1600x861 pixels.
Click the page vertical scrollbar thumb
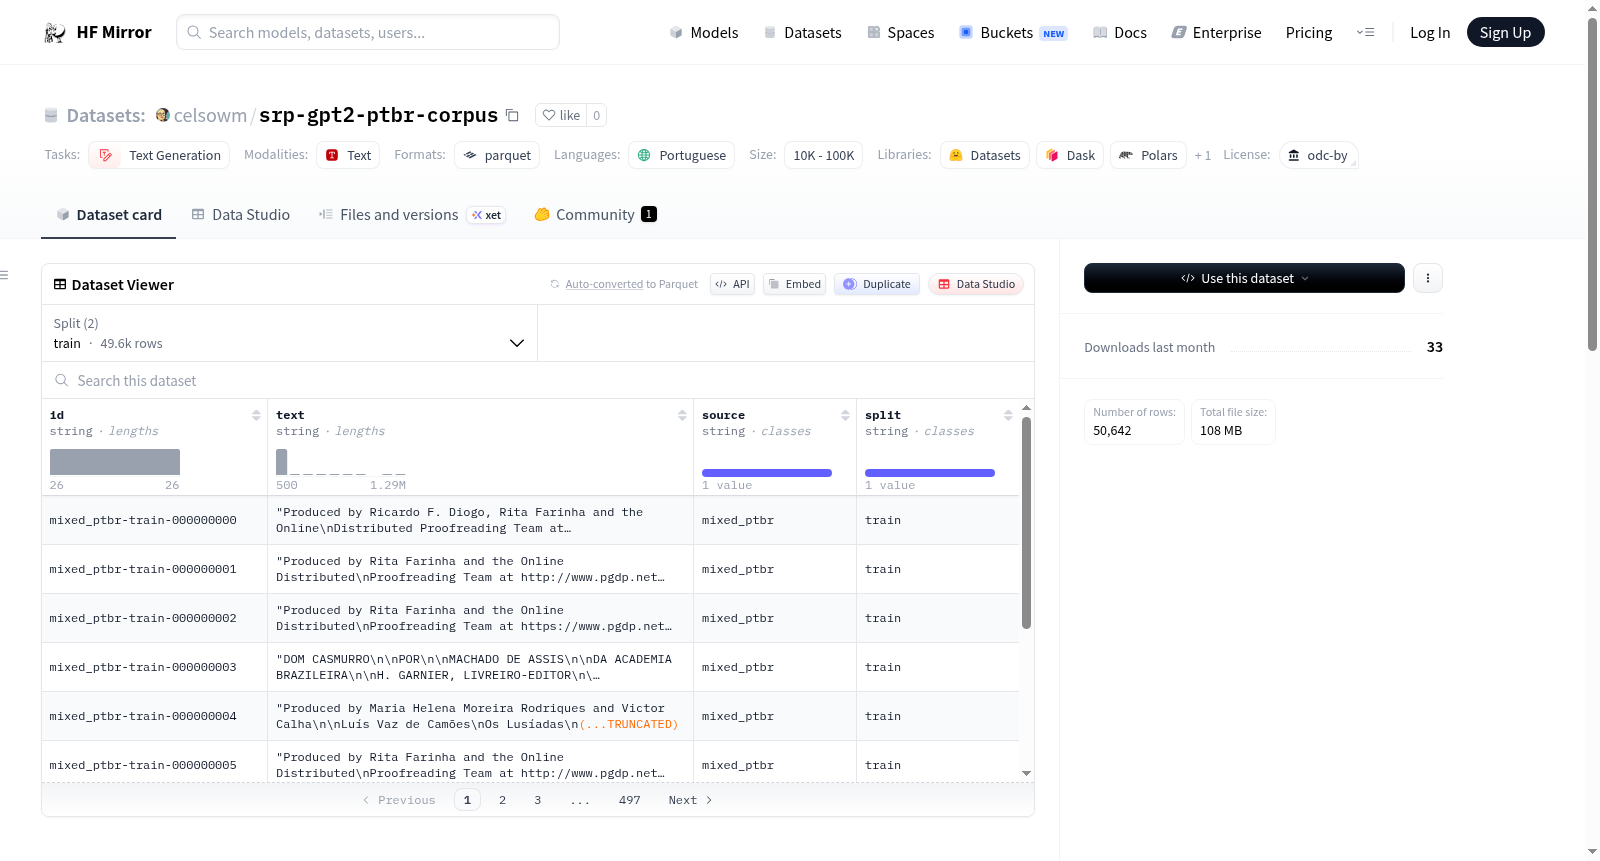(1592, 184)
